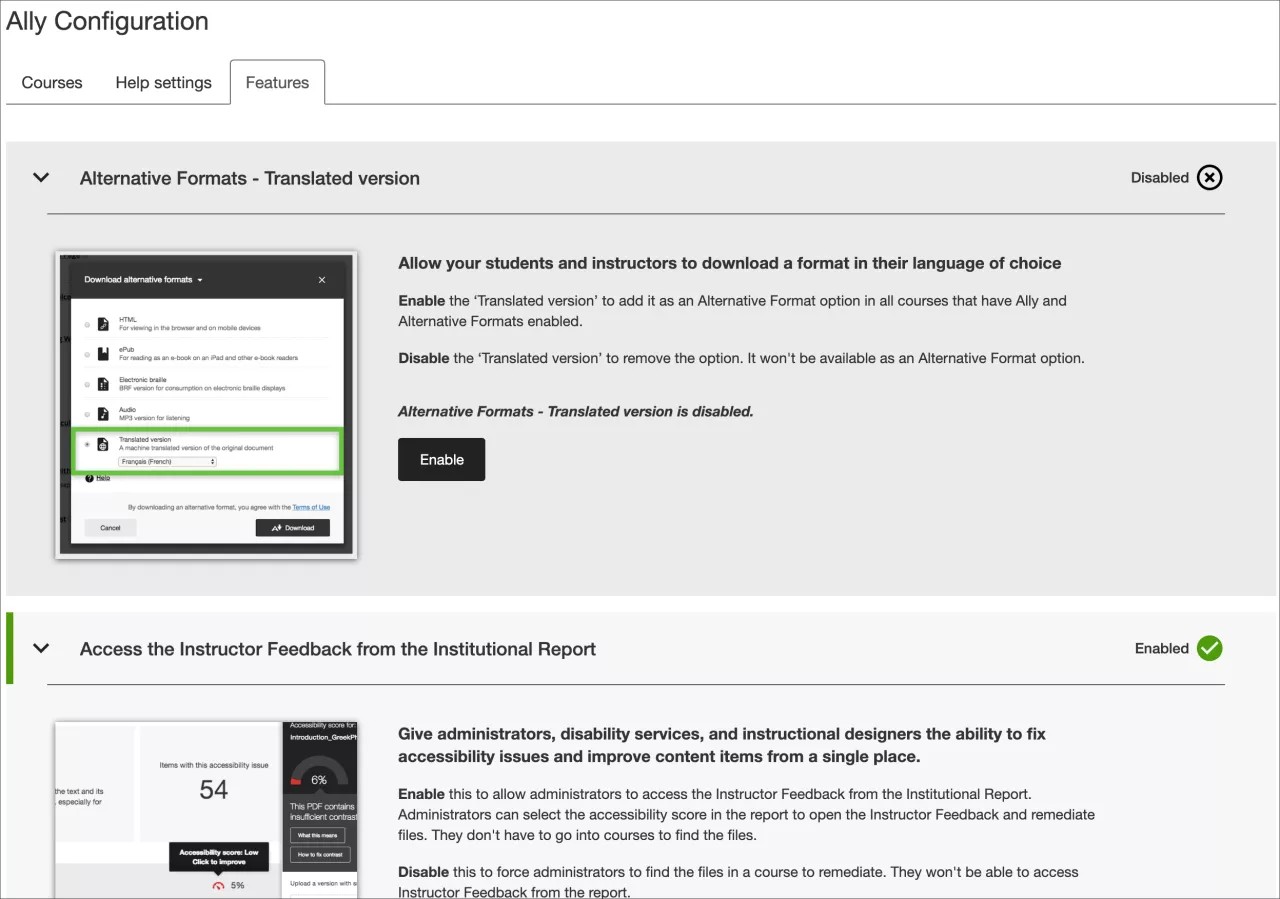Open the Help settings tab
The image size is (1280, 899).
[163, 83]
